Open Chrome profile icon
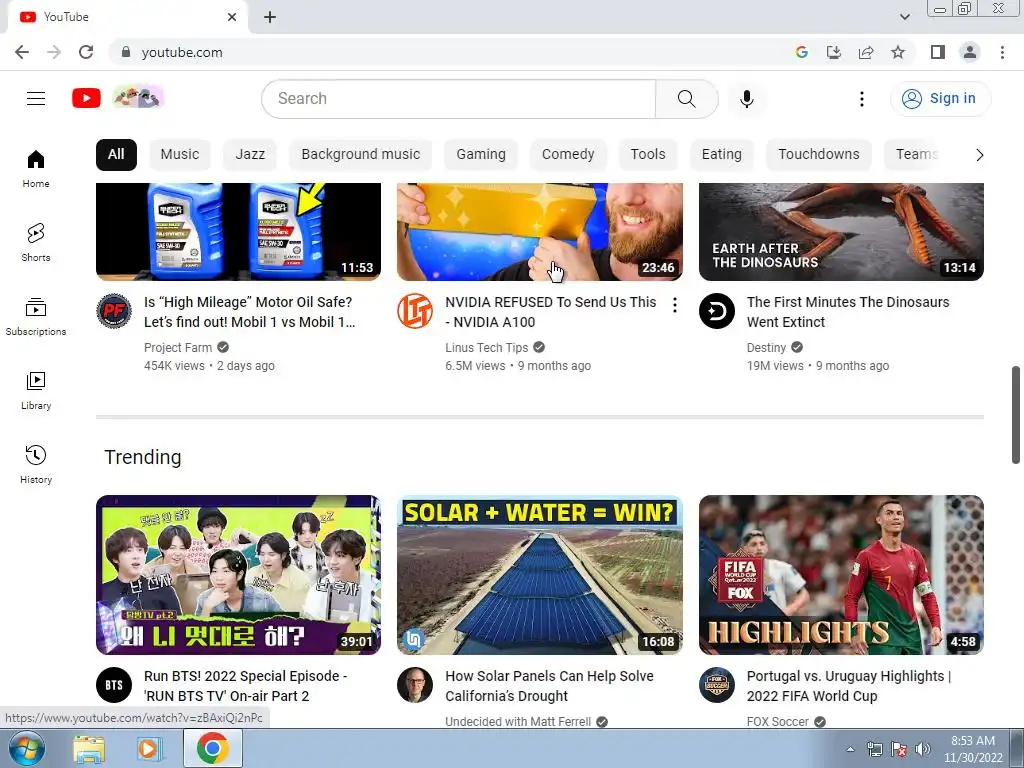This screenshot has height=768, width=1024. 970,52
